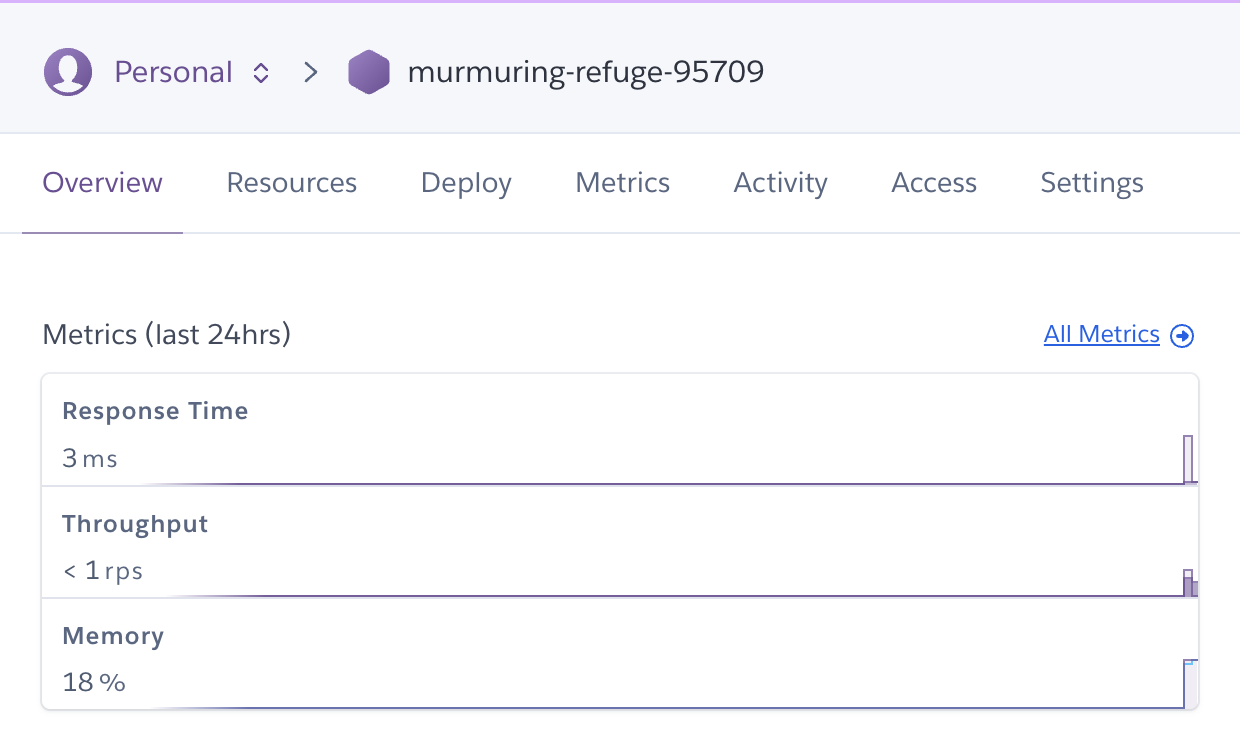
Task: Click the arrow icon beside All Metrics
Action: (x=1182, y=335)
